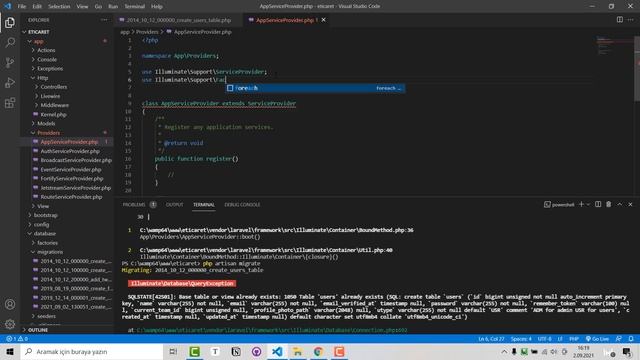The image size is (640, 360).
Task: Open Run and Debug view
Action: click(x=10, y=82)
